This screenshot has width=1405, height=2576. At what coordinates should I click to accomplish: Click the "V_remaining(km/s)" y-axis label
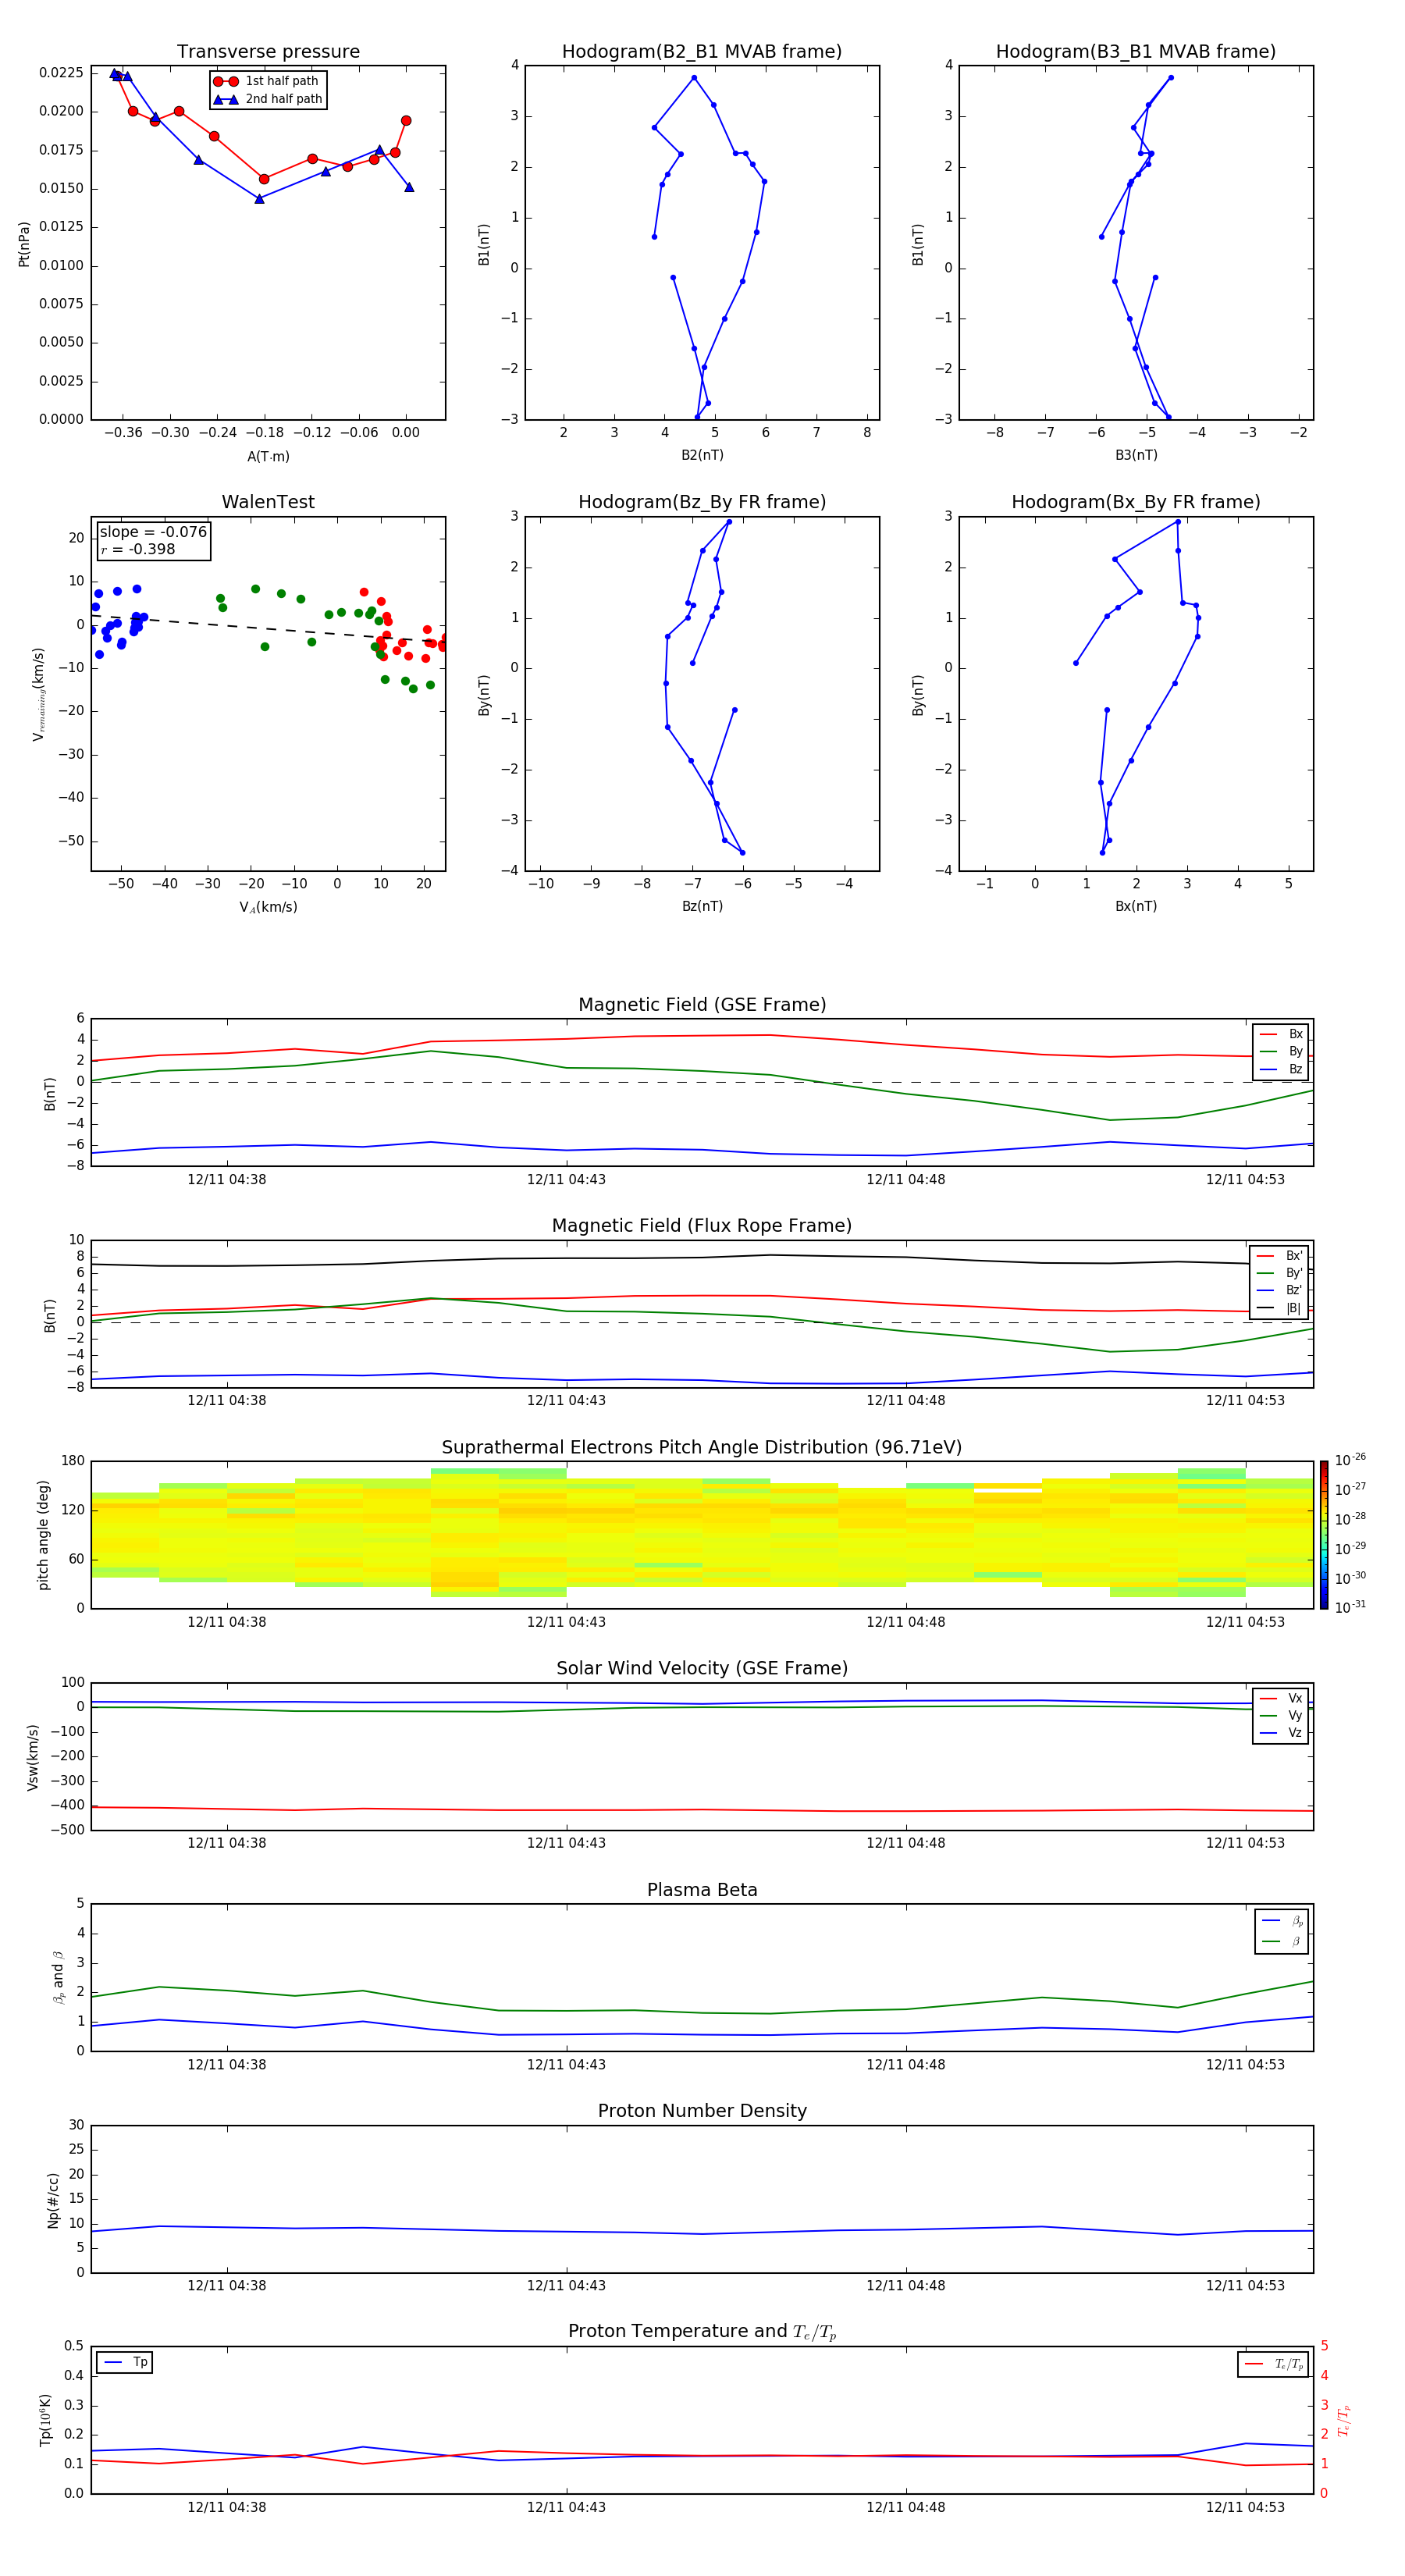pyautogui.click(x=39, y=694)
